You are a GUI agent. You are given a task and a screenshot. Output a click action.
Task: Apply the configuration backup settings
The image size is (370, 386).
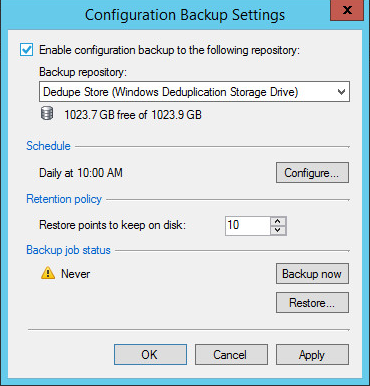[x=312, y=355]
